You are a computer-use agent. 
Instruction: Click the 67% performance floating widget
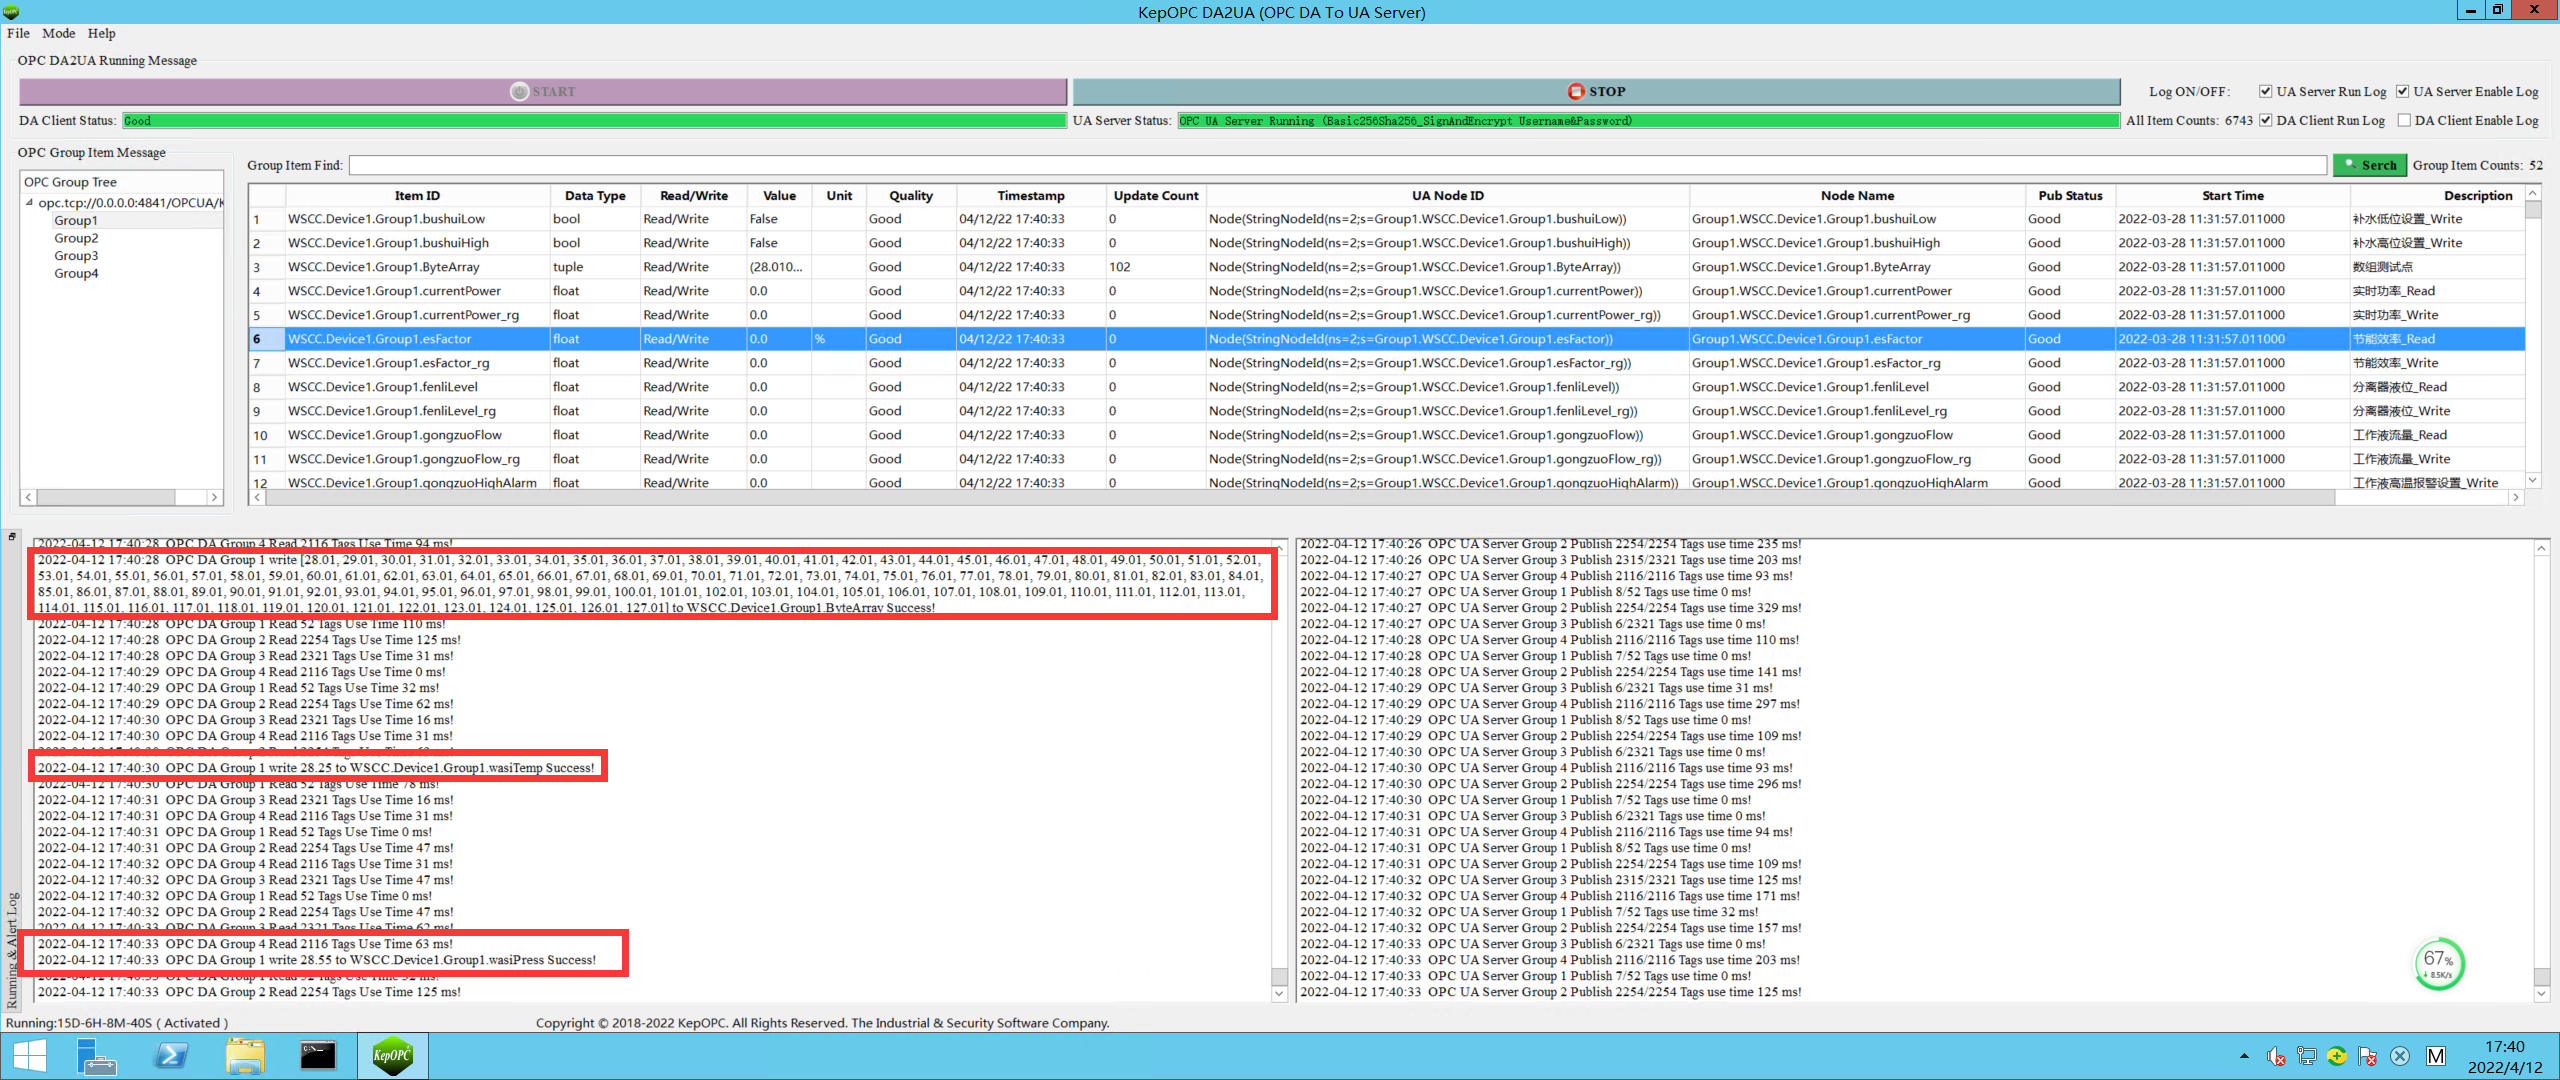[2438, 963]
